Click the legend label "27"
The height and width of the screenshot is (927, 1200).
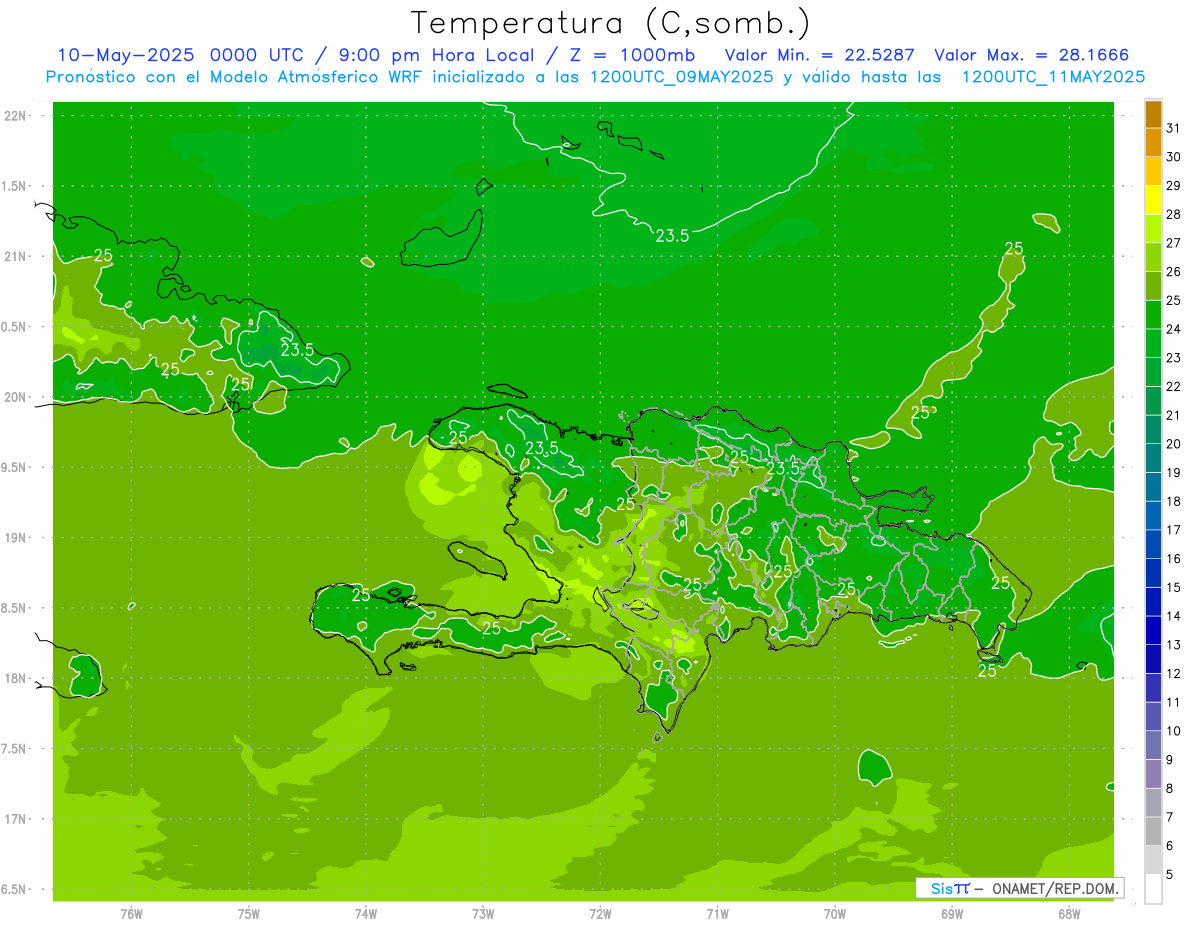click(x=1174, y=243)
